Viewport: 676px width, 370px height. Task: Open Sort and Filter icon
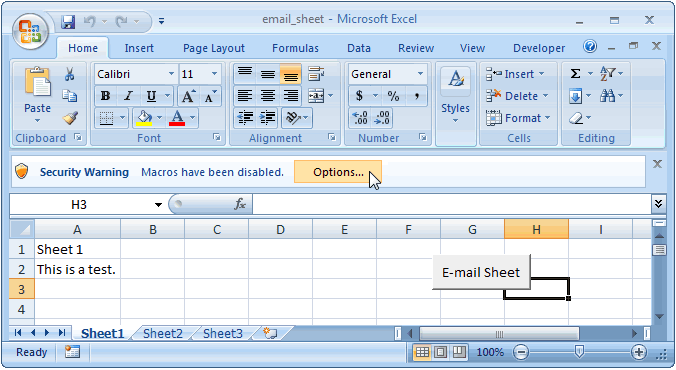pyautogui.click(x=607, y=74)
